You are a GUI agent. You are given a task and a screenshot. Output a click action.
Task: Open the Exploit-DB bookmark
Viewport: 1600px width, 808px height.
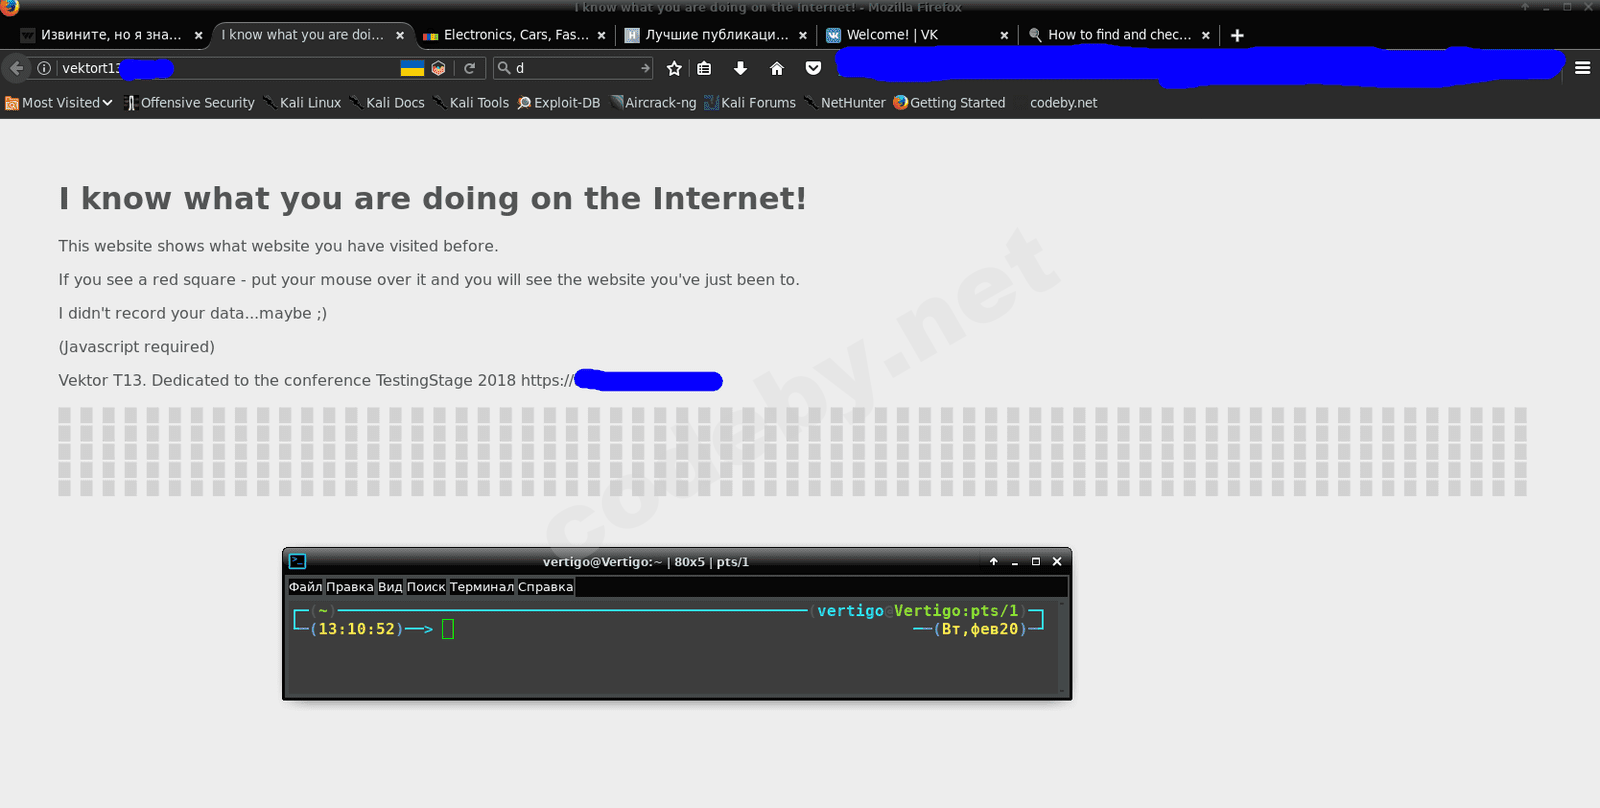(559, 103)
